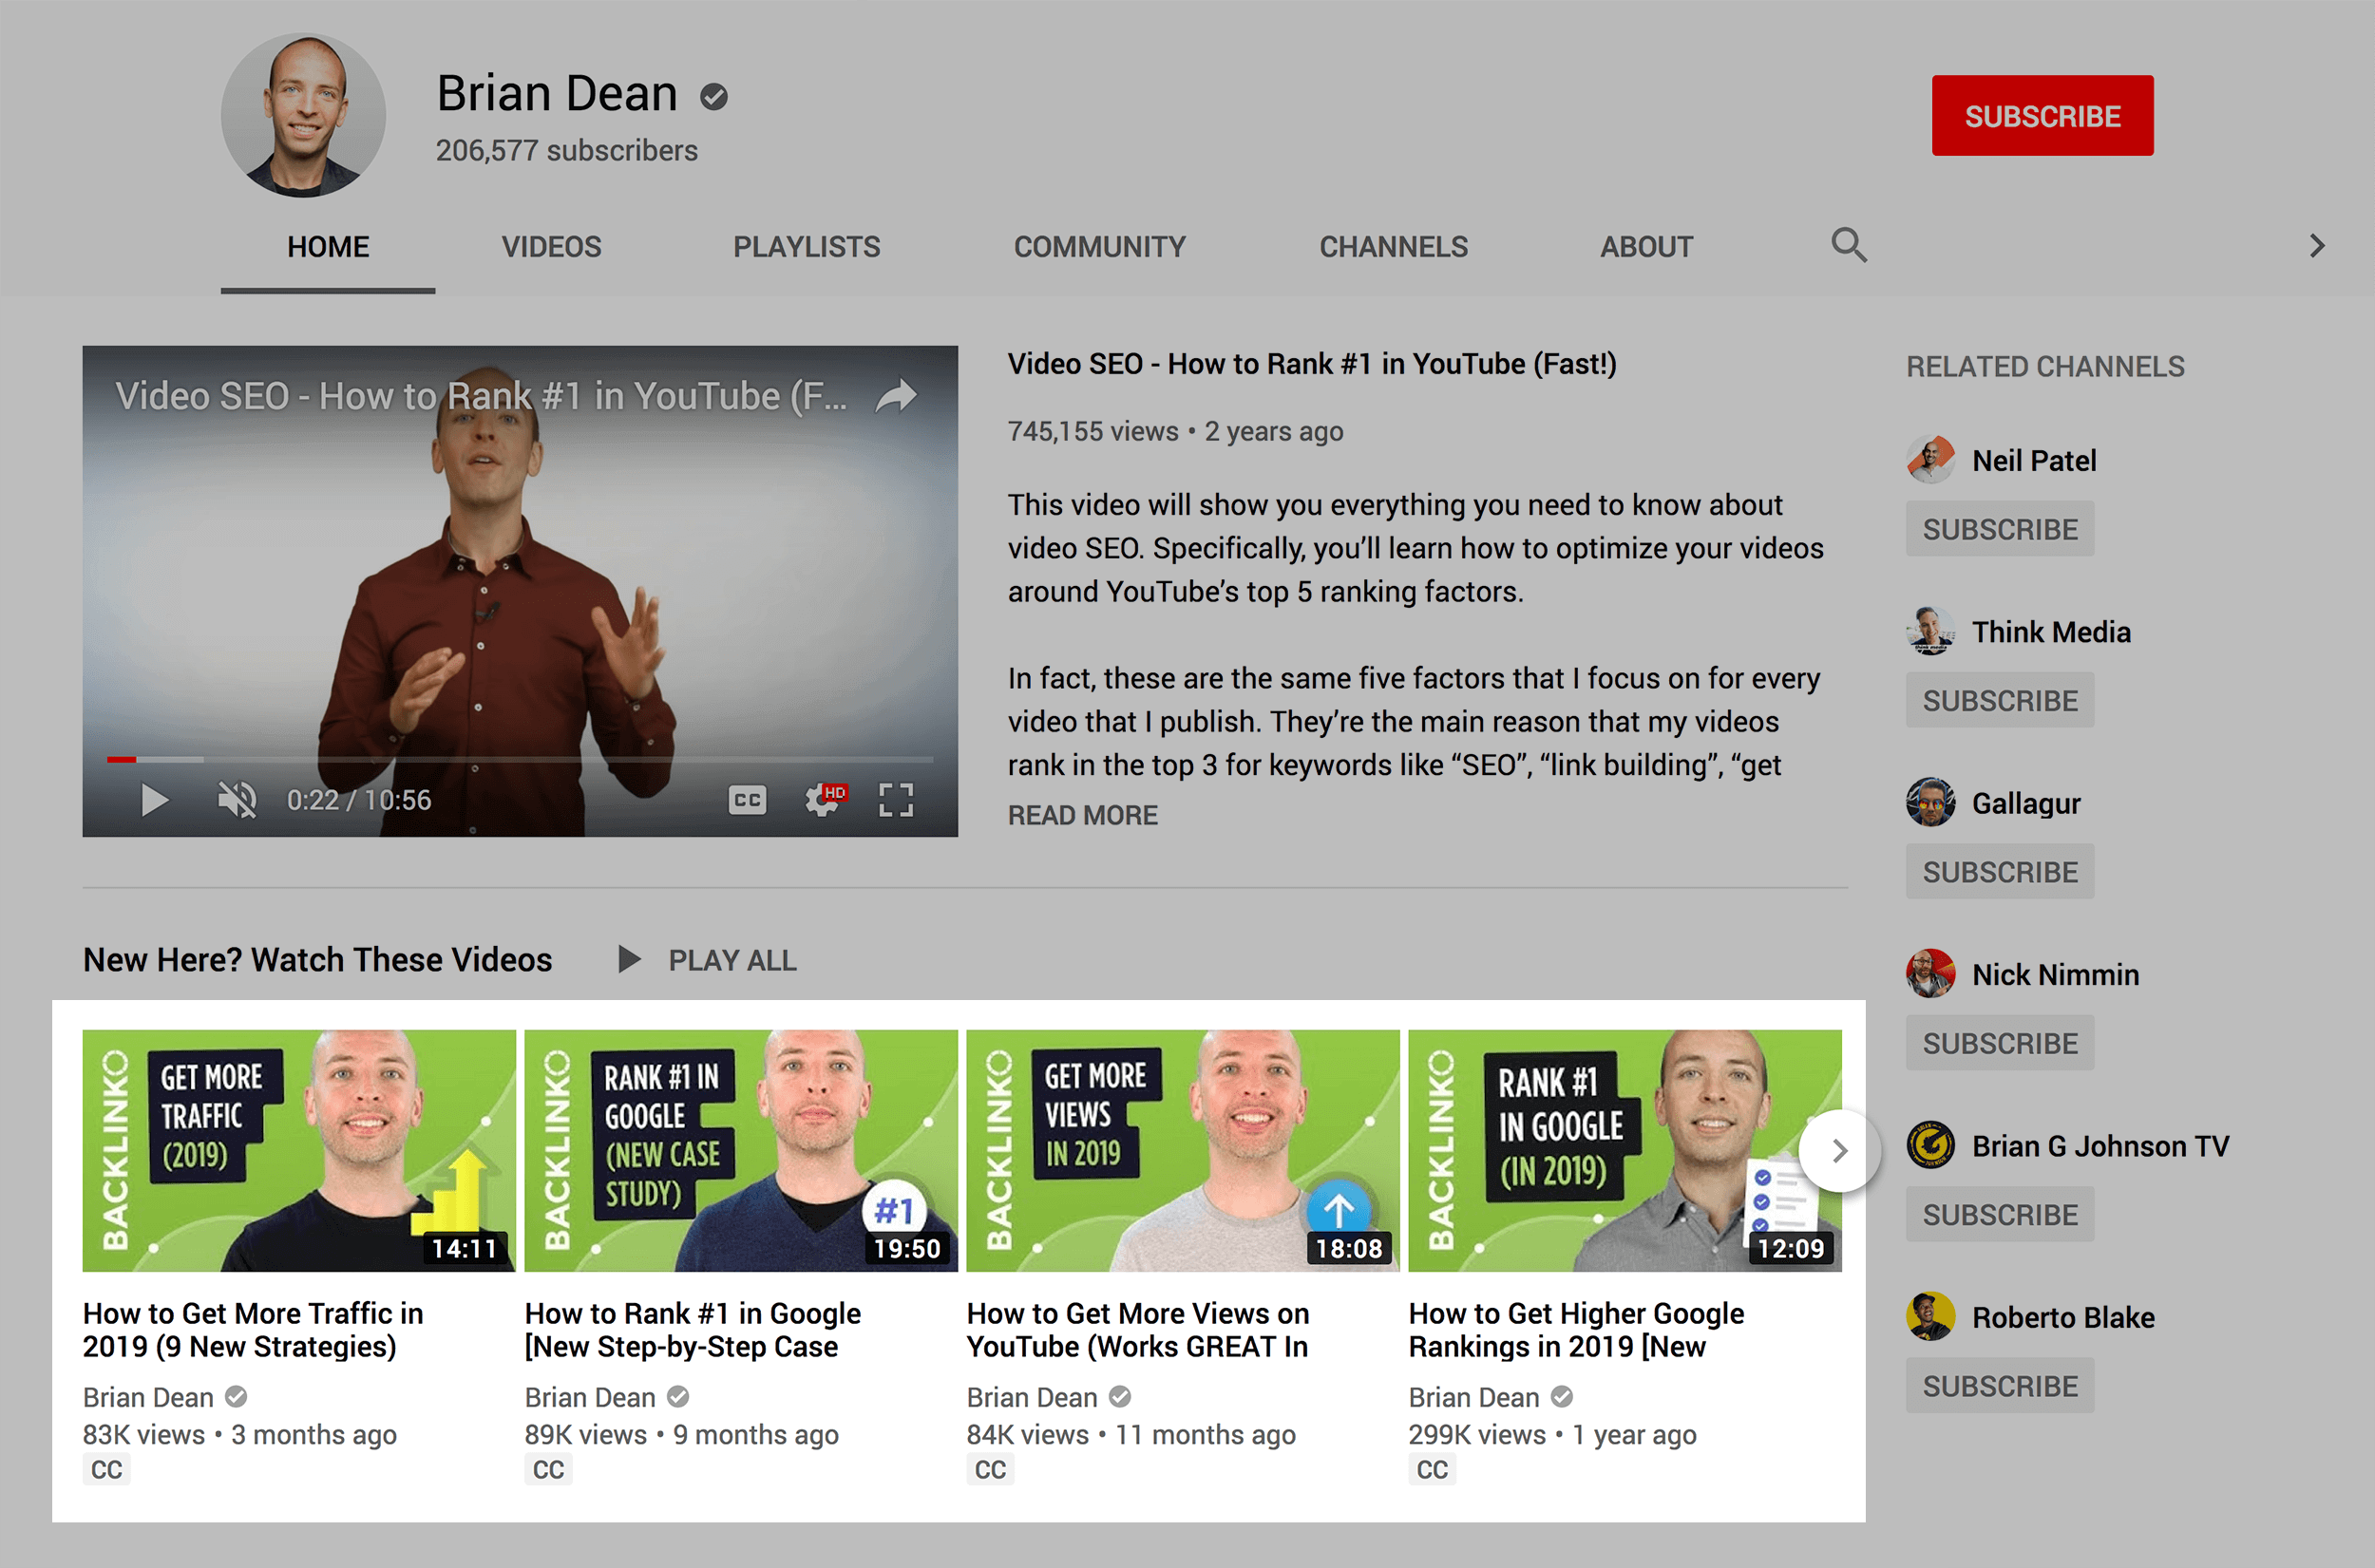Open the 'Video SEO - How to Rank #1' title link
The height and width of the screenshot is (1568, 2375).
pyautogui.click(x=1312, y=364)
